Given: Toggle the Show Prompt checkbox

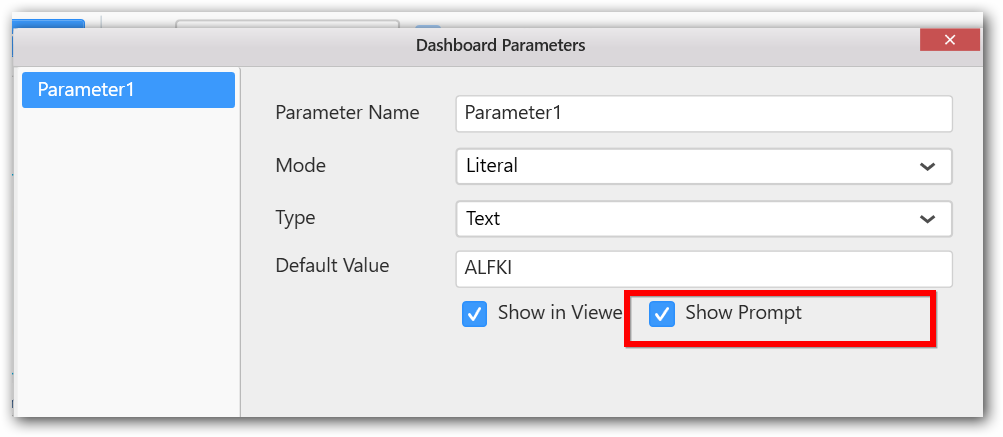Looking at the screenshot, I should [662, 314].
